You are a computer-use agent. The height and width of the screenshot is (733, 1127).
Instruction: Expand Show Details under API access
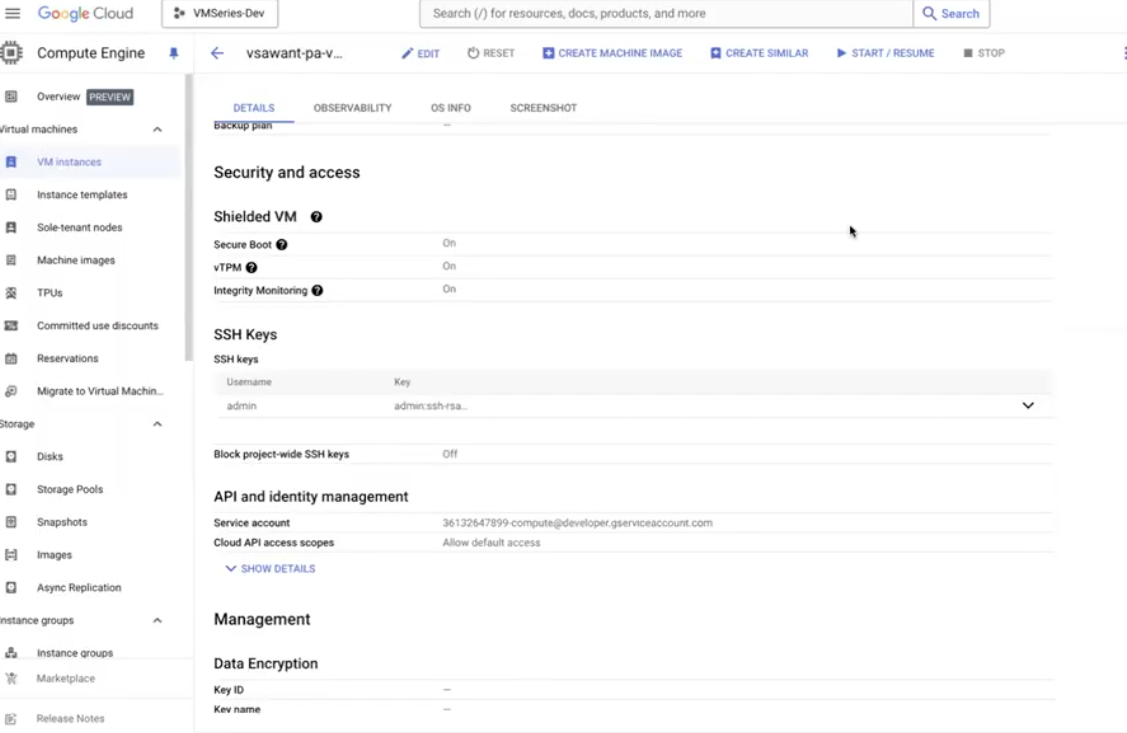(x=270, y=569)
